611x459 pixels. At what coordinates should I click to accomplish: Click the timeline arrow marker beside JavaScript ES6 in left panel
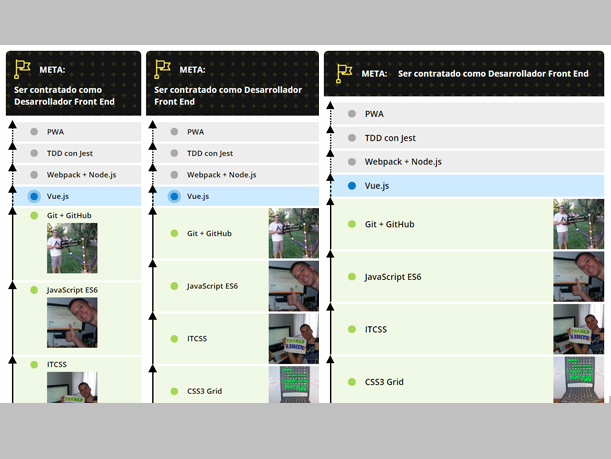coord(12,285)
